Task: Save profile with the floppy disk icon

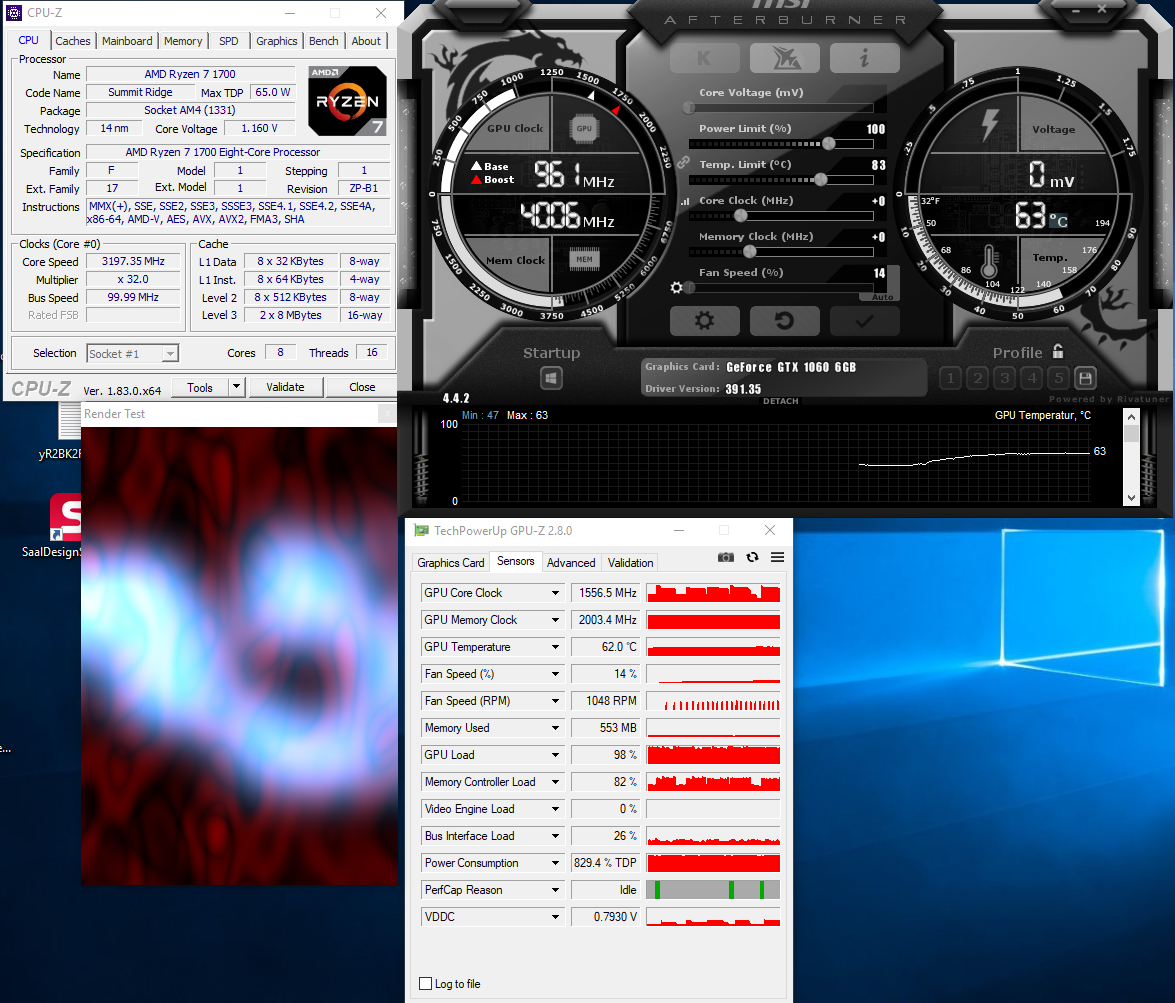Action: point(1086,378)
